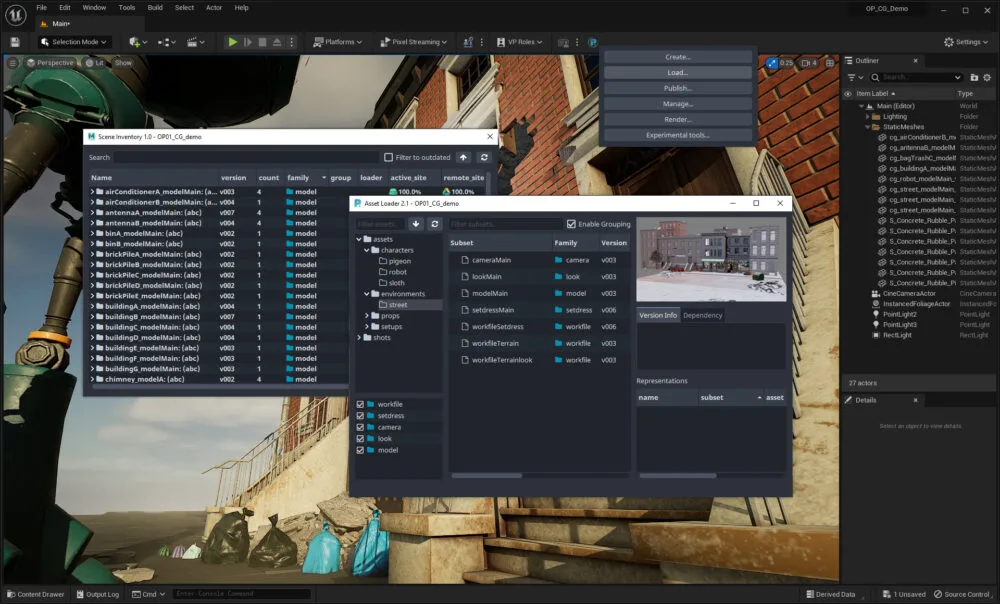Click the update-all up arrow in Scene Inventory
Screen dimensions: 1000x604
(x=464, y=157)
